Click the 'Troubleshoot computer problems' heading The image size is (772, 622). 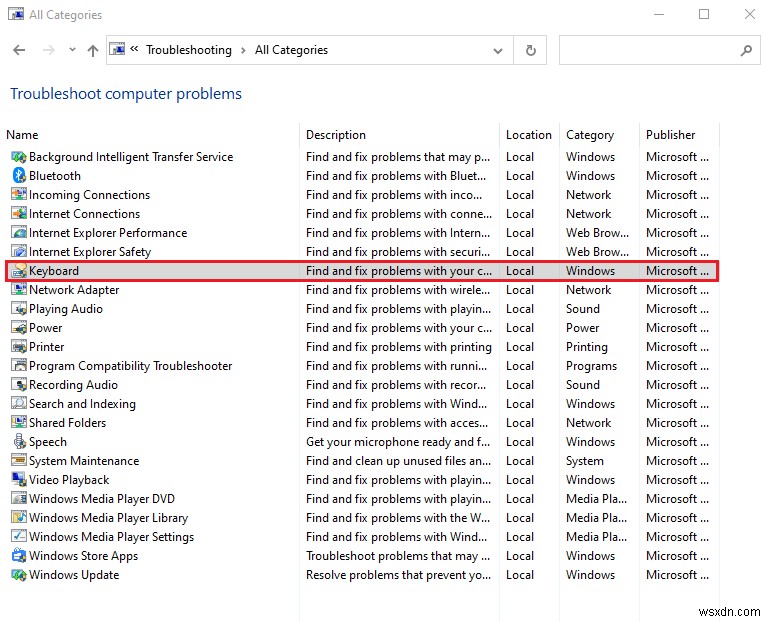[126, 94]
